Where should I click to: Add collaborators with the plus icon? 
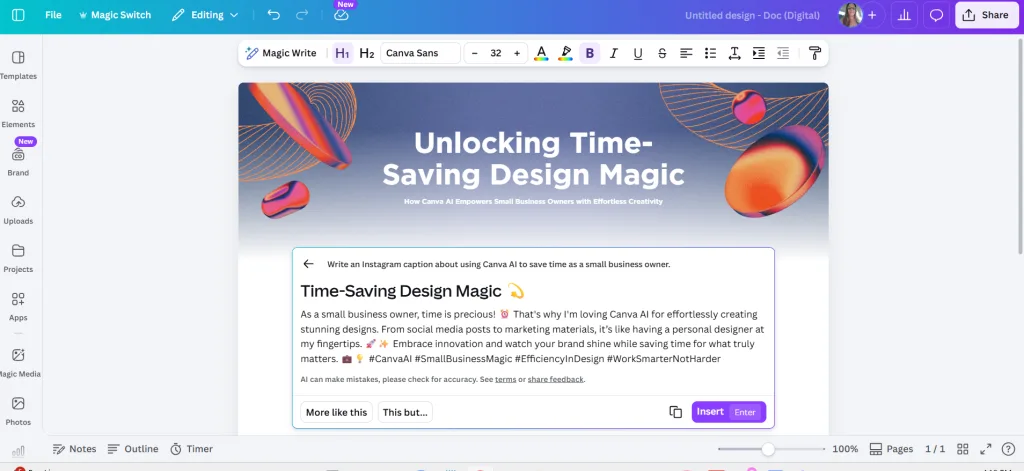872,15
